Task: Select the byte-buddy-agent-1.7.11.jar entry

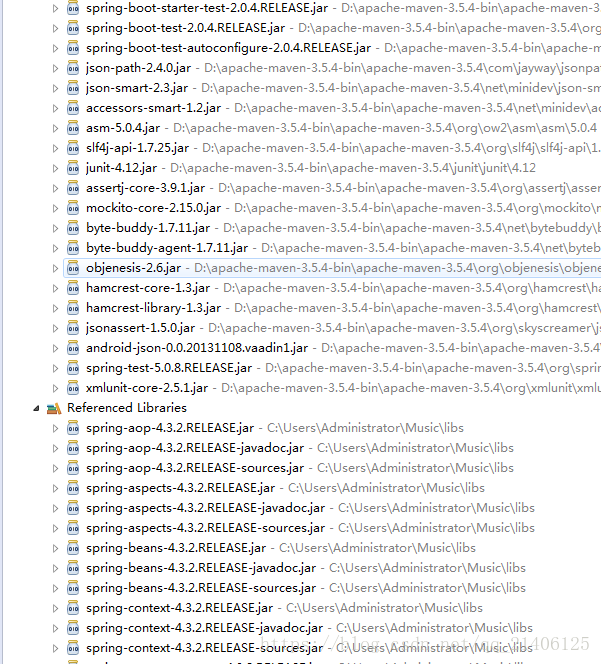Action: (x=167, y=248)
